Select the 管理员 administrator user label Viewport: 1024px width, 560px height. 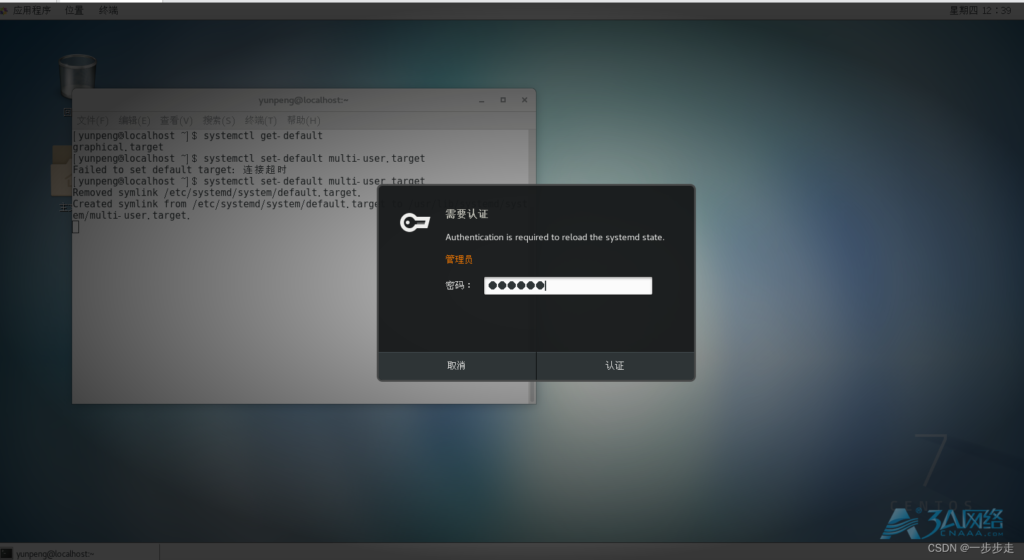[x=458, y=259]
